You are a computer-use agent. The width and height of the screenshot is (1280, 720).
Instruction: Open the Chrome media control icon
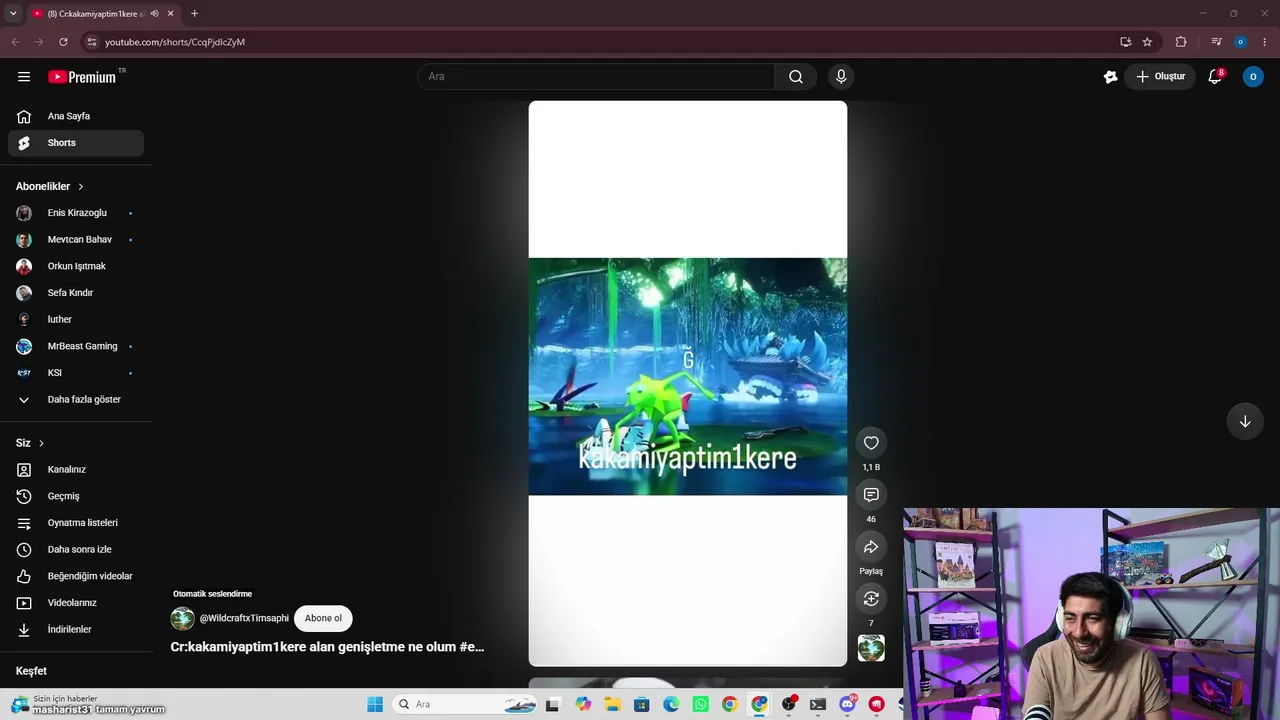[x=1216, y=42]
